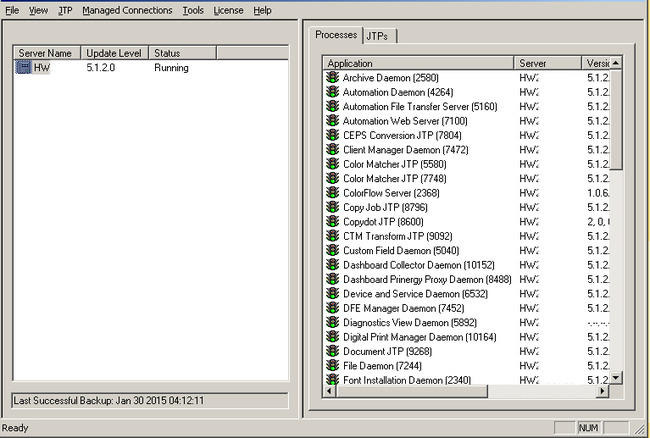Click the HW server icon in server list

[24, 68]
